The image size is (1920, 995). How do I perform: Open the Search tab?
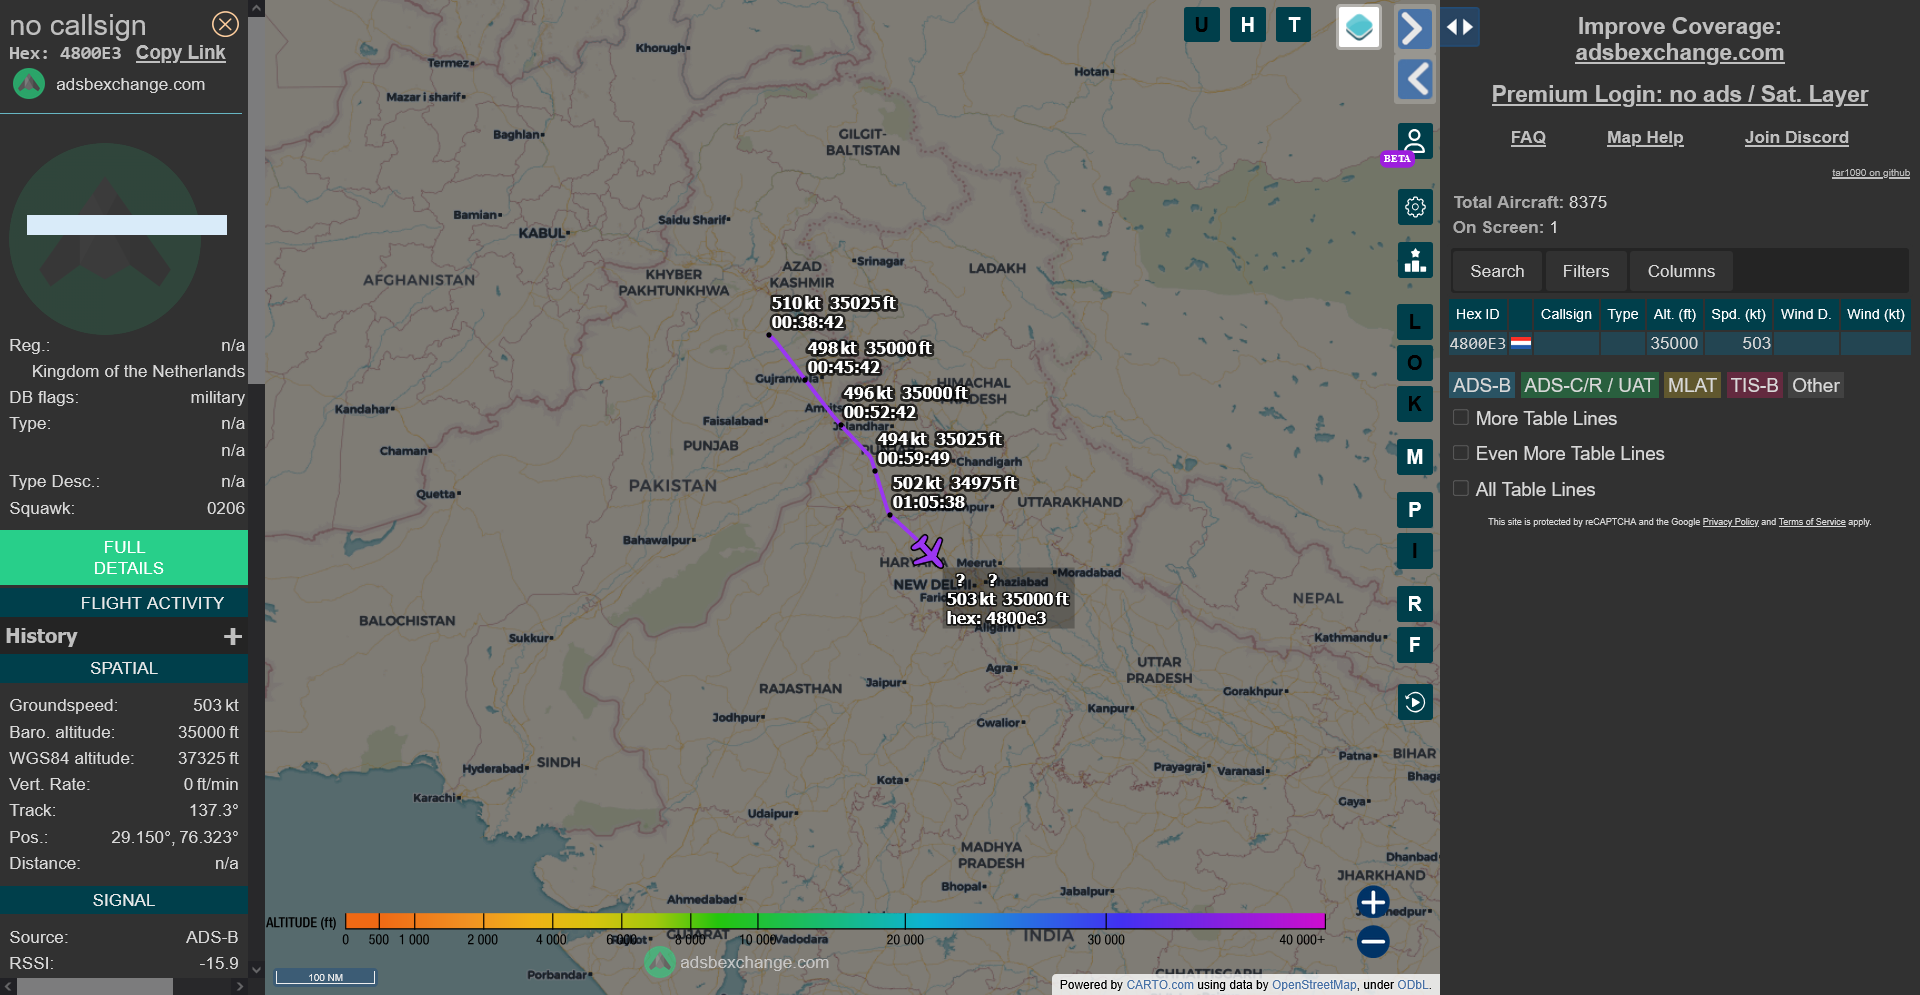pos(1497,271)
